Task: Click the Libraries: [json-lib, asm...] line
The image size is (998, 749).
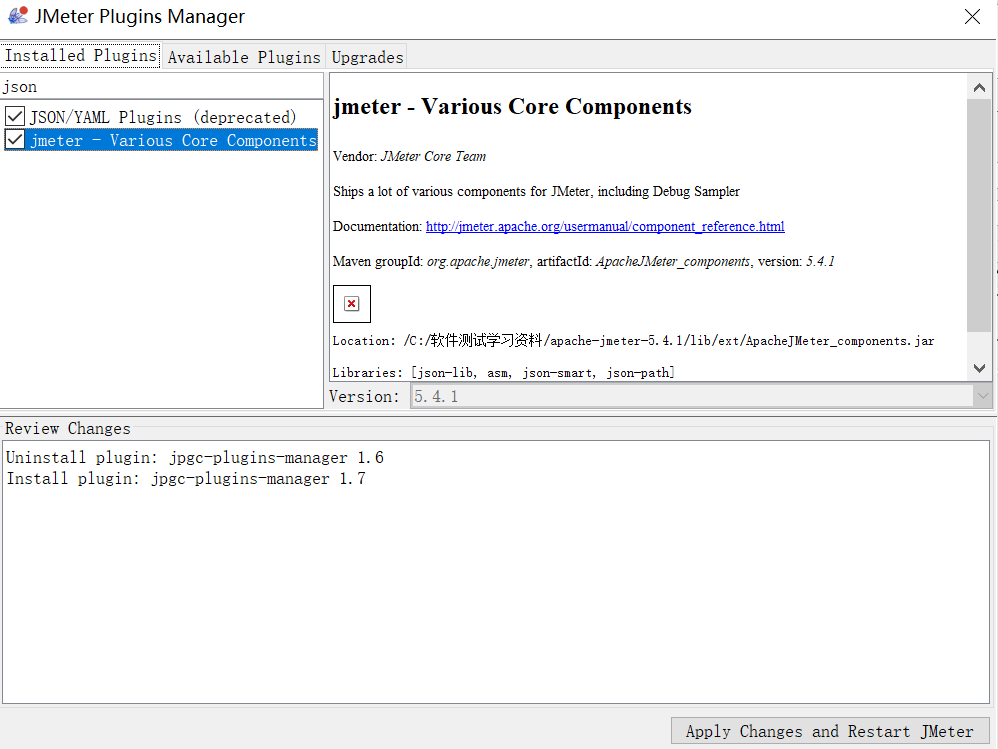Action: pyautogui.click(x=503, y=372)
